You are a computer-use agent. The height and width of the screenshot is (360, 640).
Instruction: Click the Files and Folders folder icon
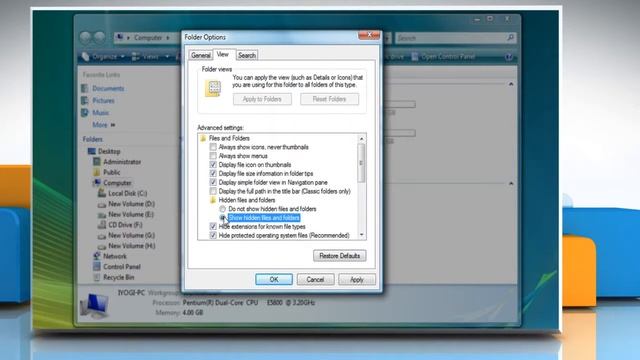point(203,138)
